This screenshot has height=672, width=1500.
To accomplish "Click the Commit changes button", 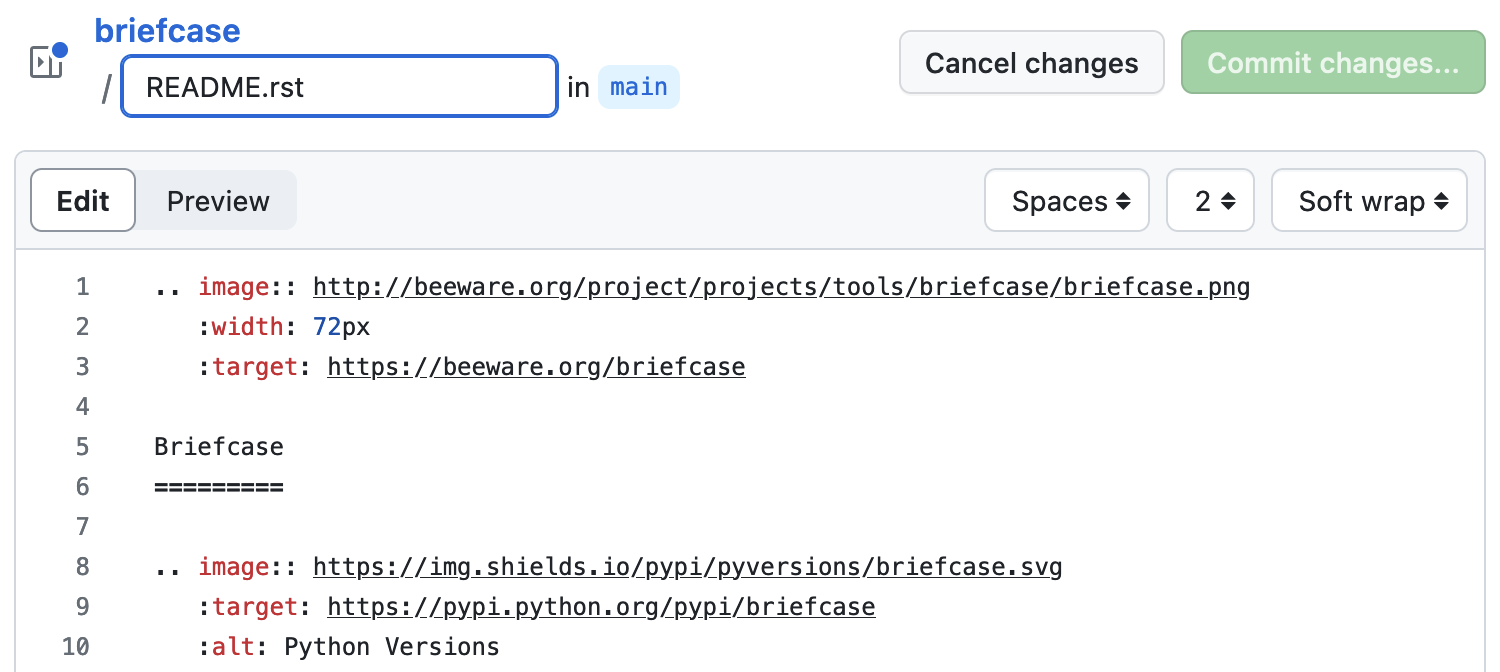I will (x=1332, y=62).
